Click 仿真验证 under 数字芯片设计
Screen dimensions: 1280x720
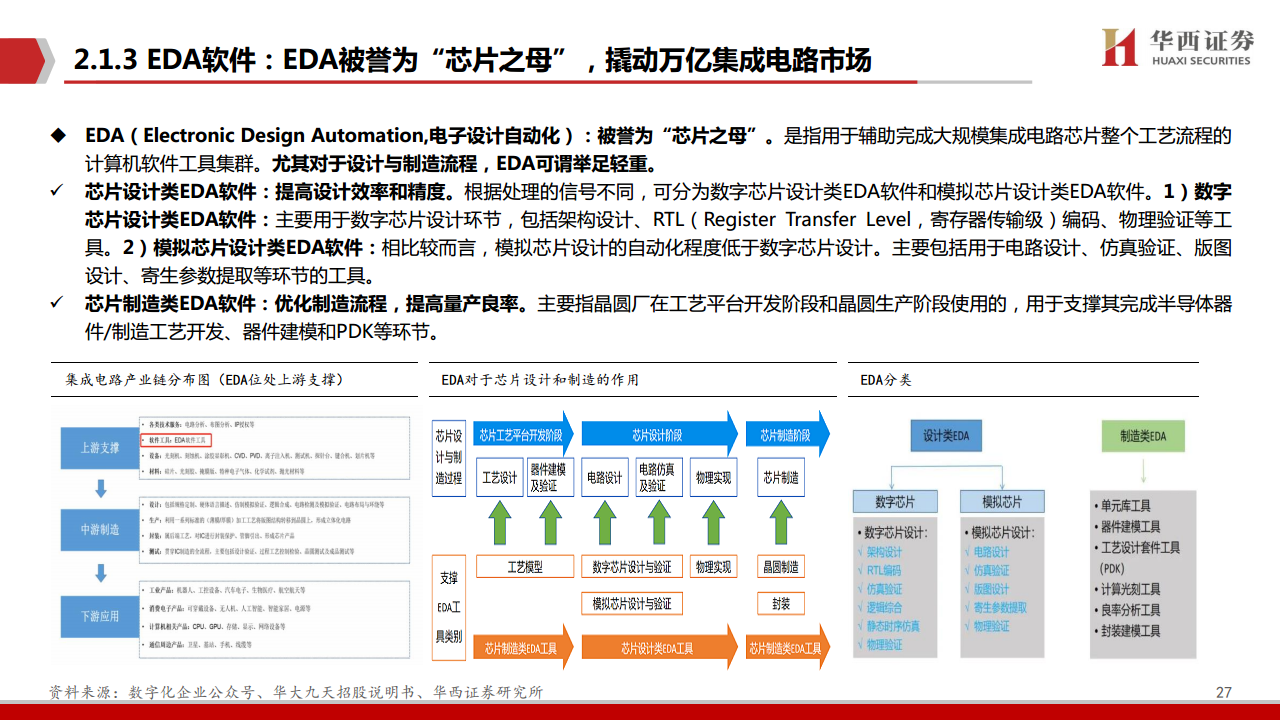(x=880, y=589)
